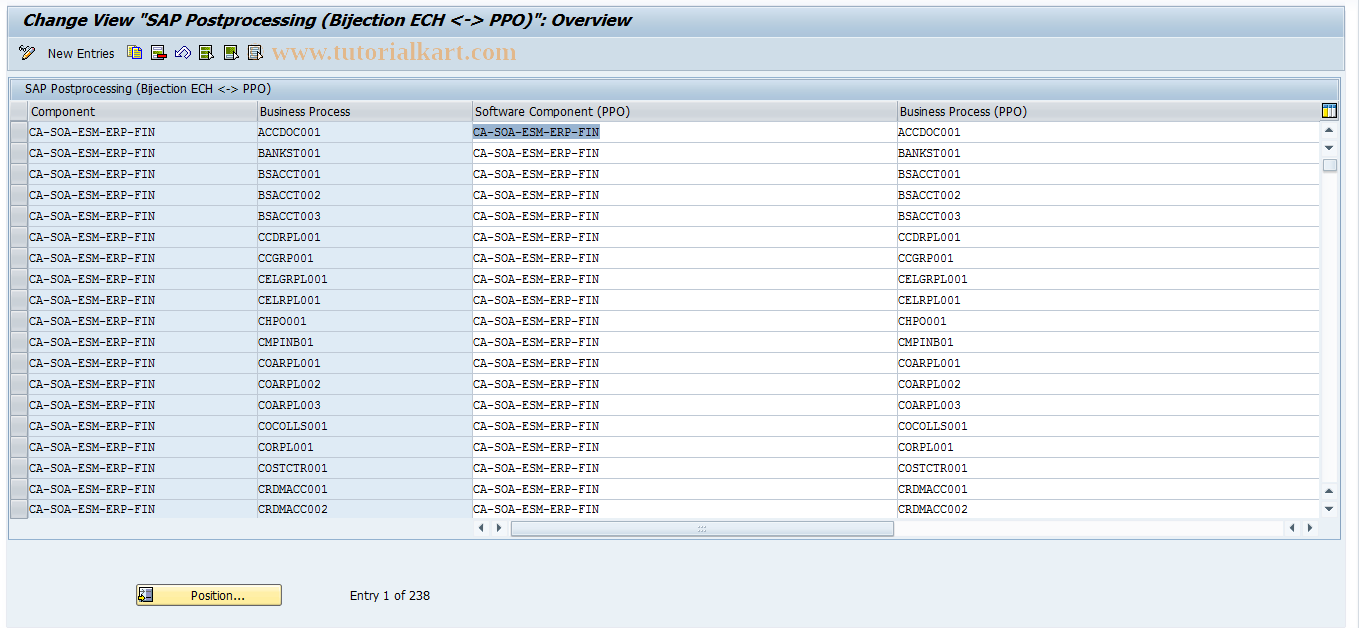Click the Business Process column header
This screenshot has width=1359, height=628.
coord(365,111)
